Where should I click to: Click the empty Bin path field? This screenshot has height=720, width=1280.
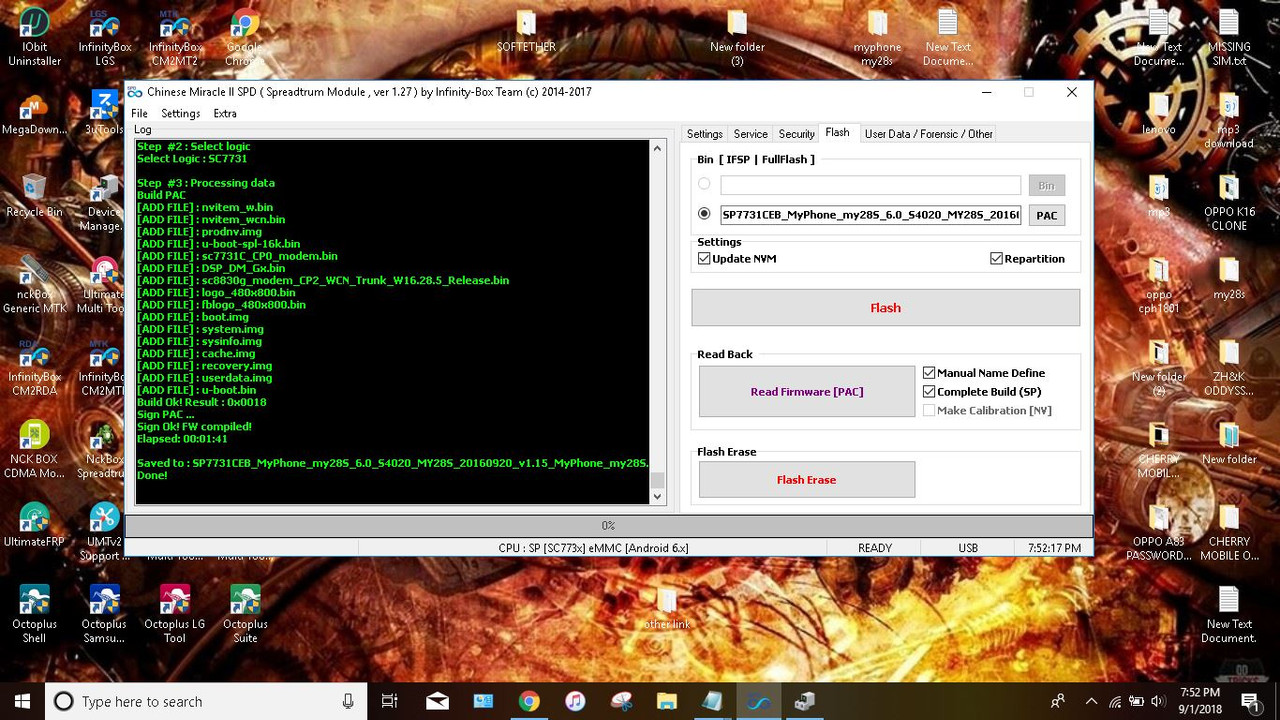[870, 185]
